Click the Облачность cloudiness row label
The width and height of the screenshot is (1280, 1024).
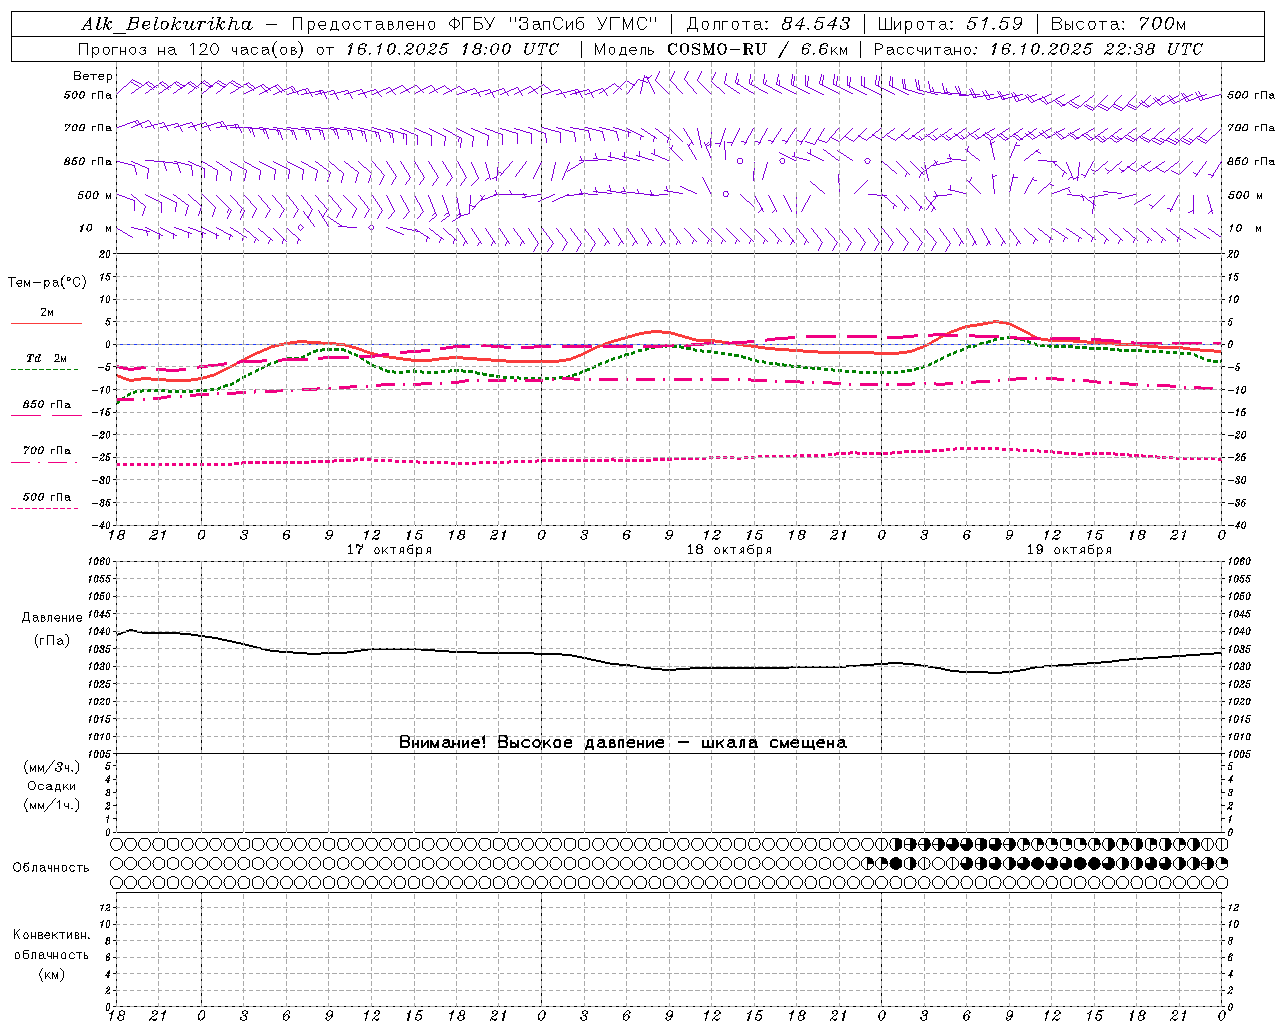pos(51,868)
